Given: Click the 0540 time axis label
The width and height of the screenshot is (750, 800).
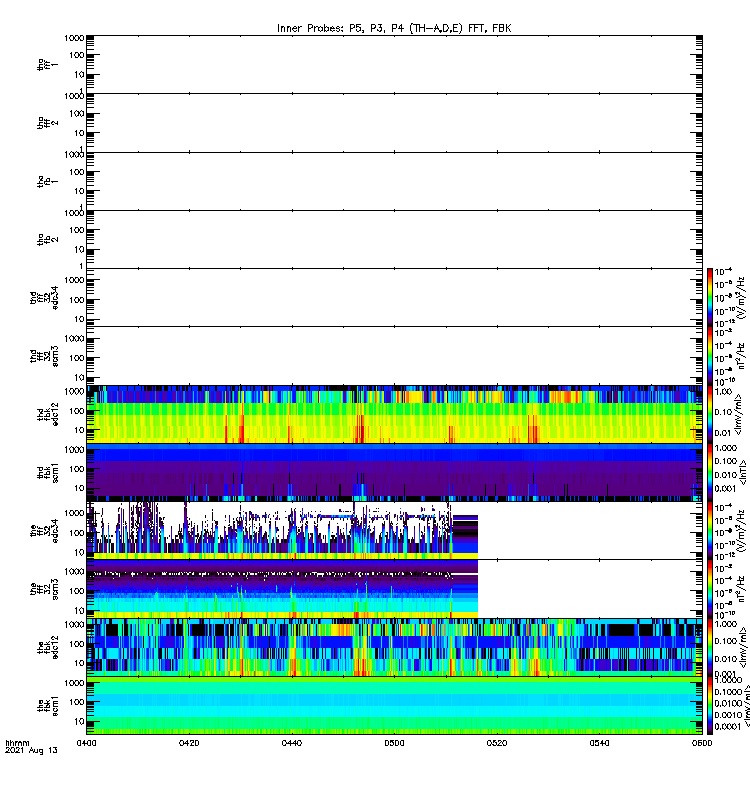Looking at the screenshot, I should click(599, 743).
